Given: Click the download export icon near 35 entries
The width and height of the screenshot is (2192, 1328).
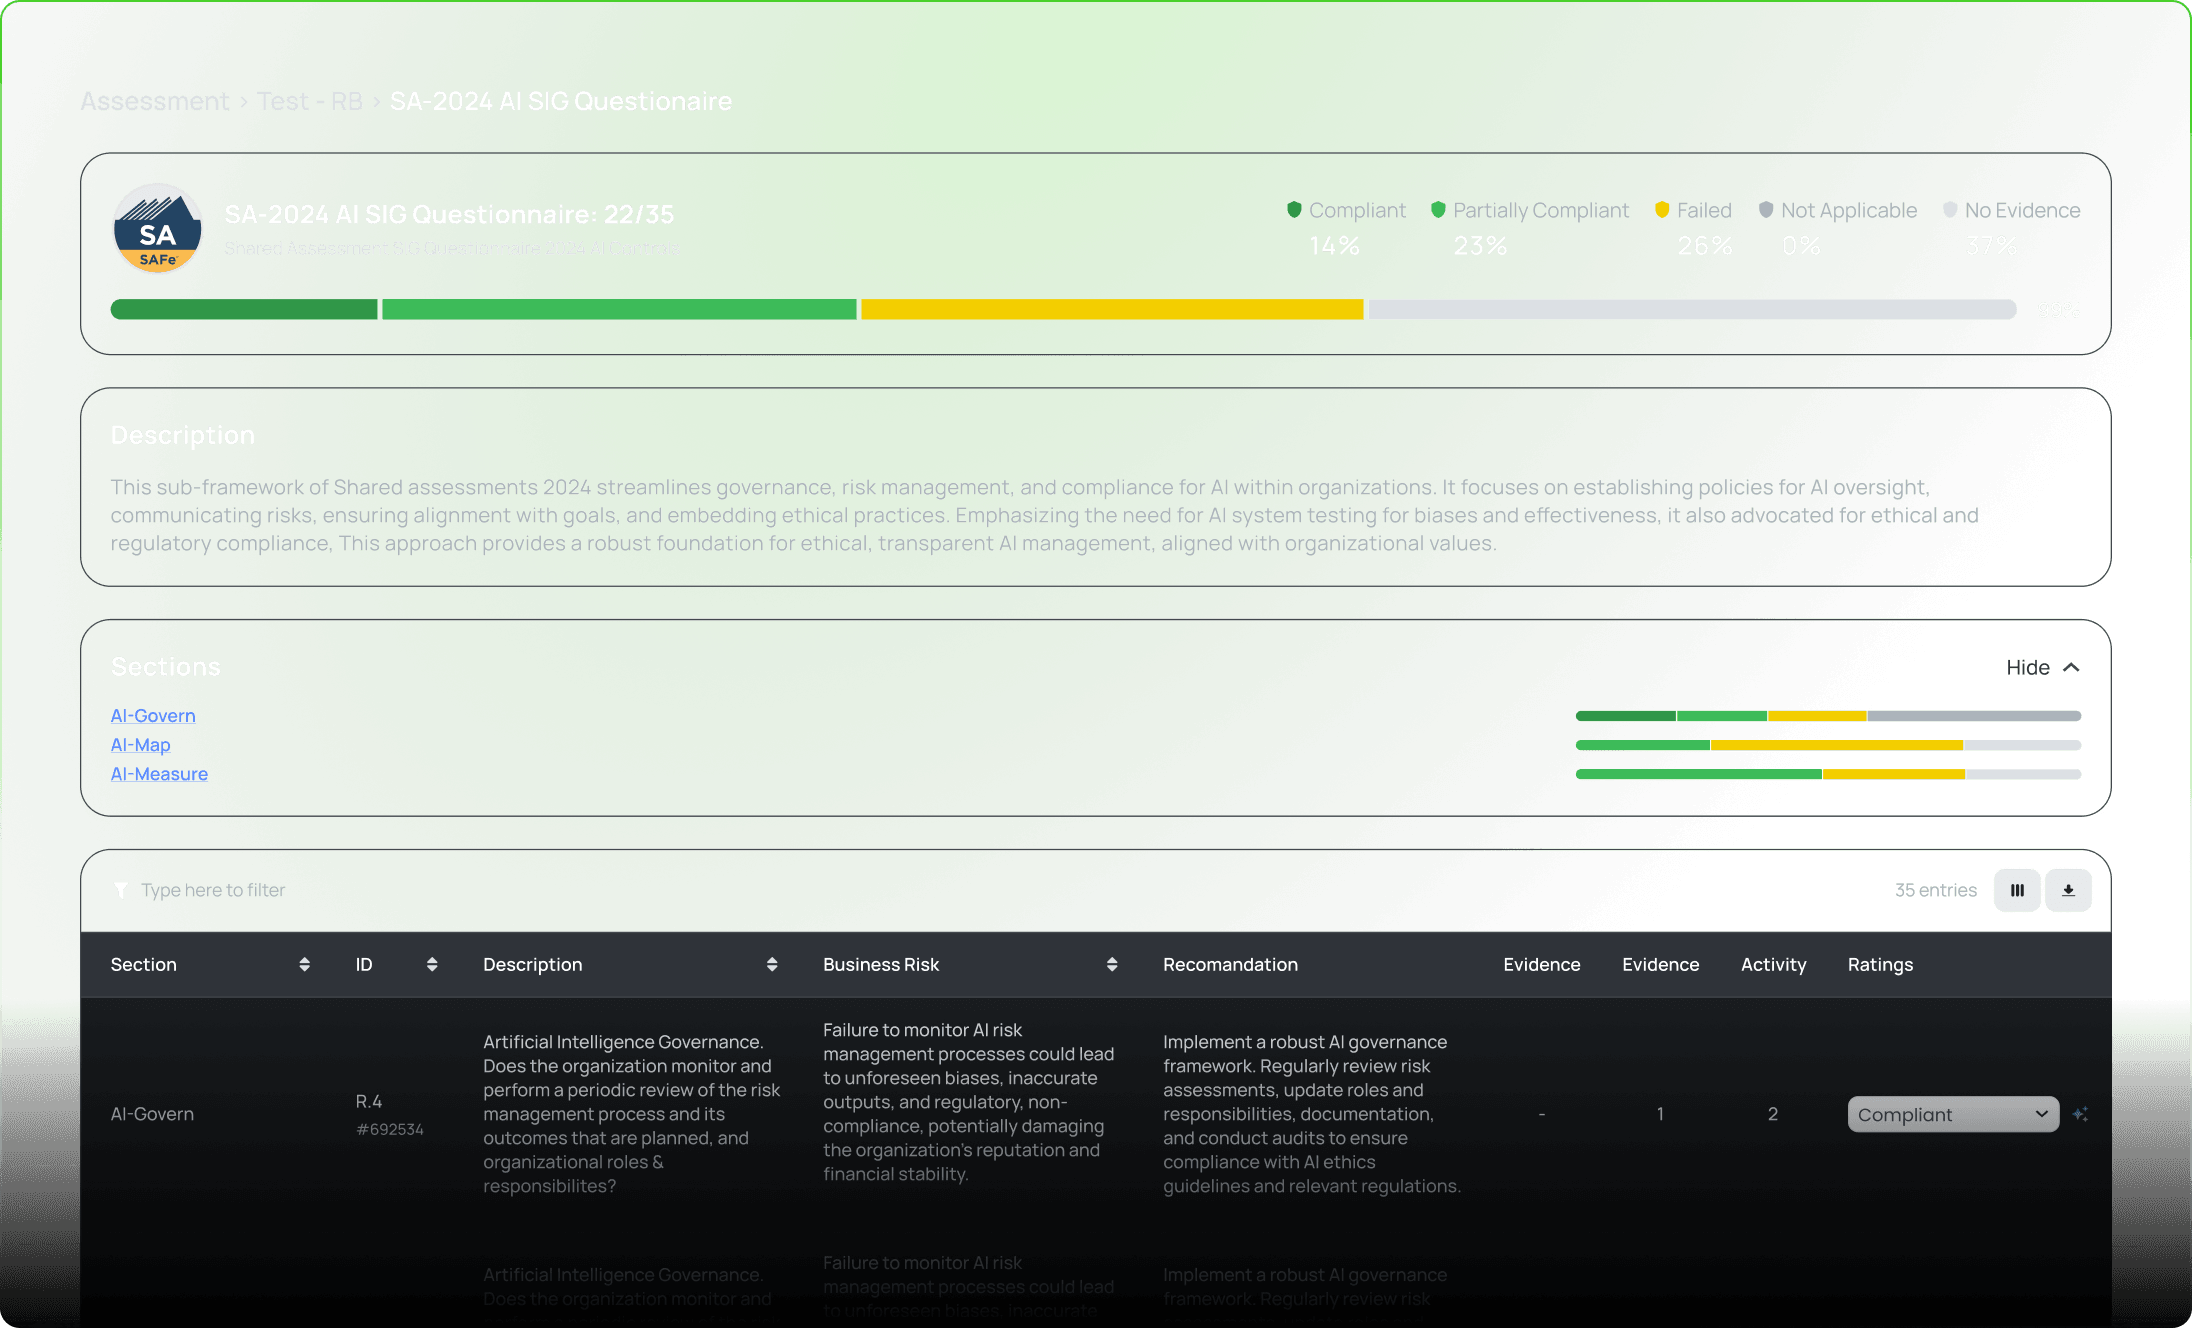Looking at the screenshot, I should pyautogui.click(x=2068, y=890).
